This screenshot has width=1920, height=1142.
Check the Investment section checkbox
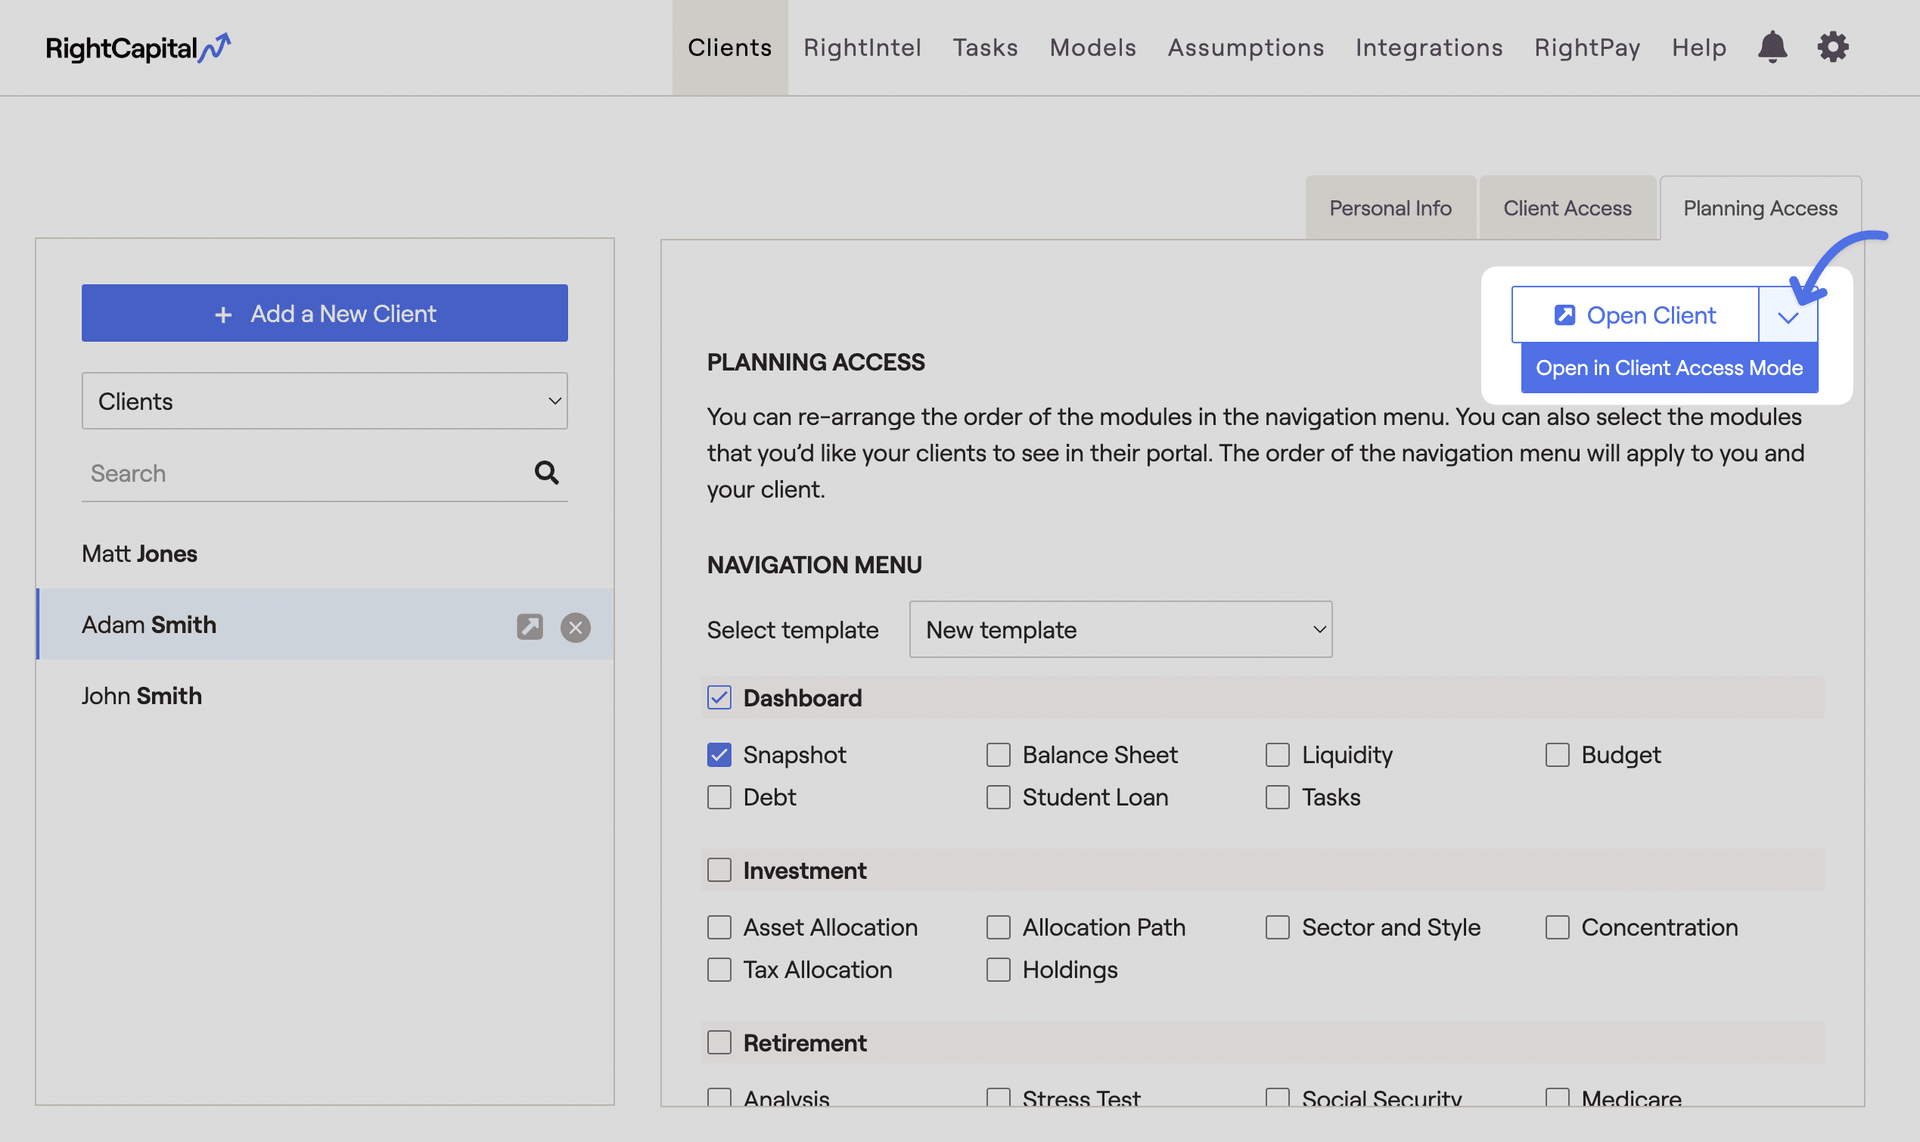[x=719, y=870]
